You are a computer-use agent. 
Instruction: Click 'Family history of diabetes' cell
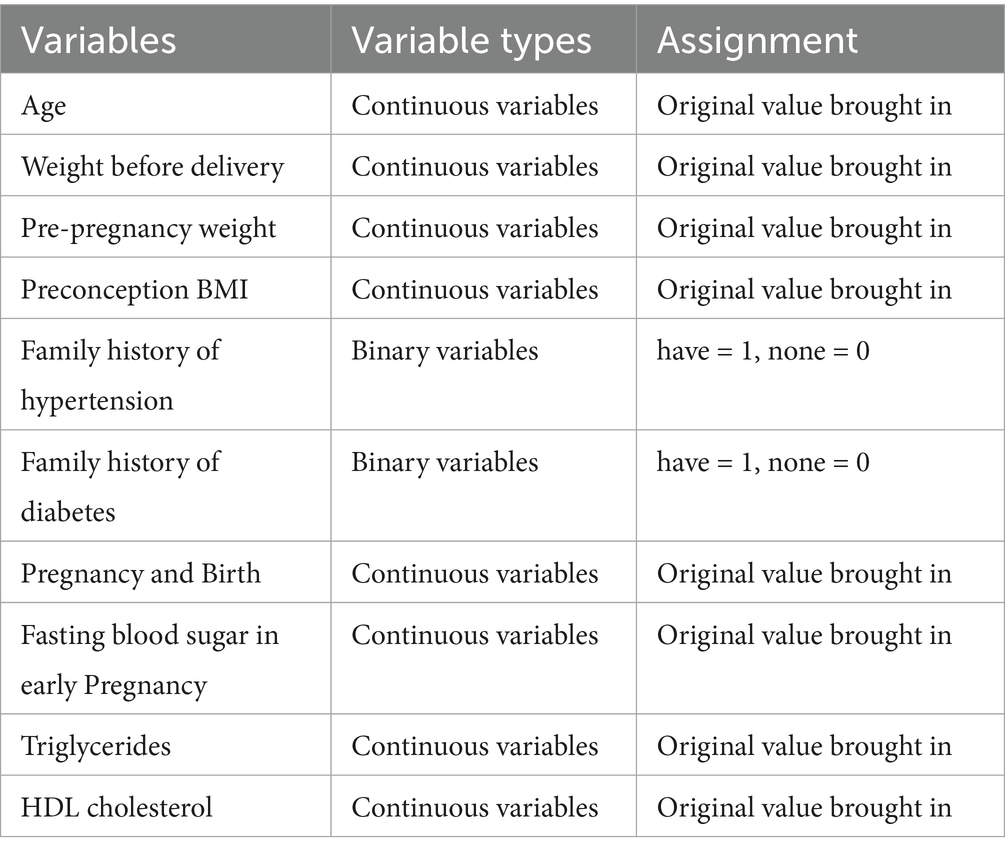[x=120, y=487]
